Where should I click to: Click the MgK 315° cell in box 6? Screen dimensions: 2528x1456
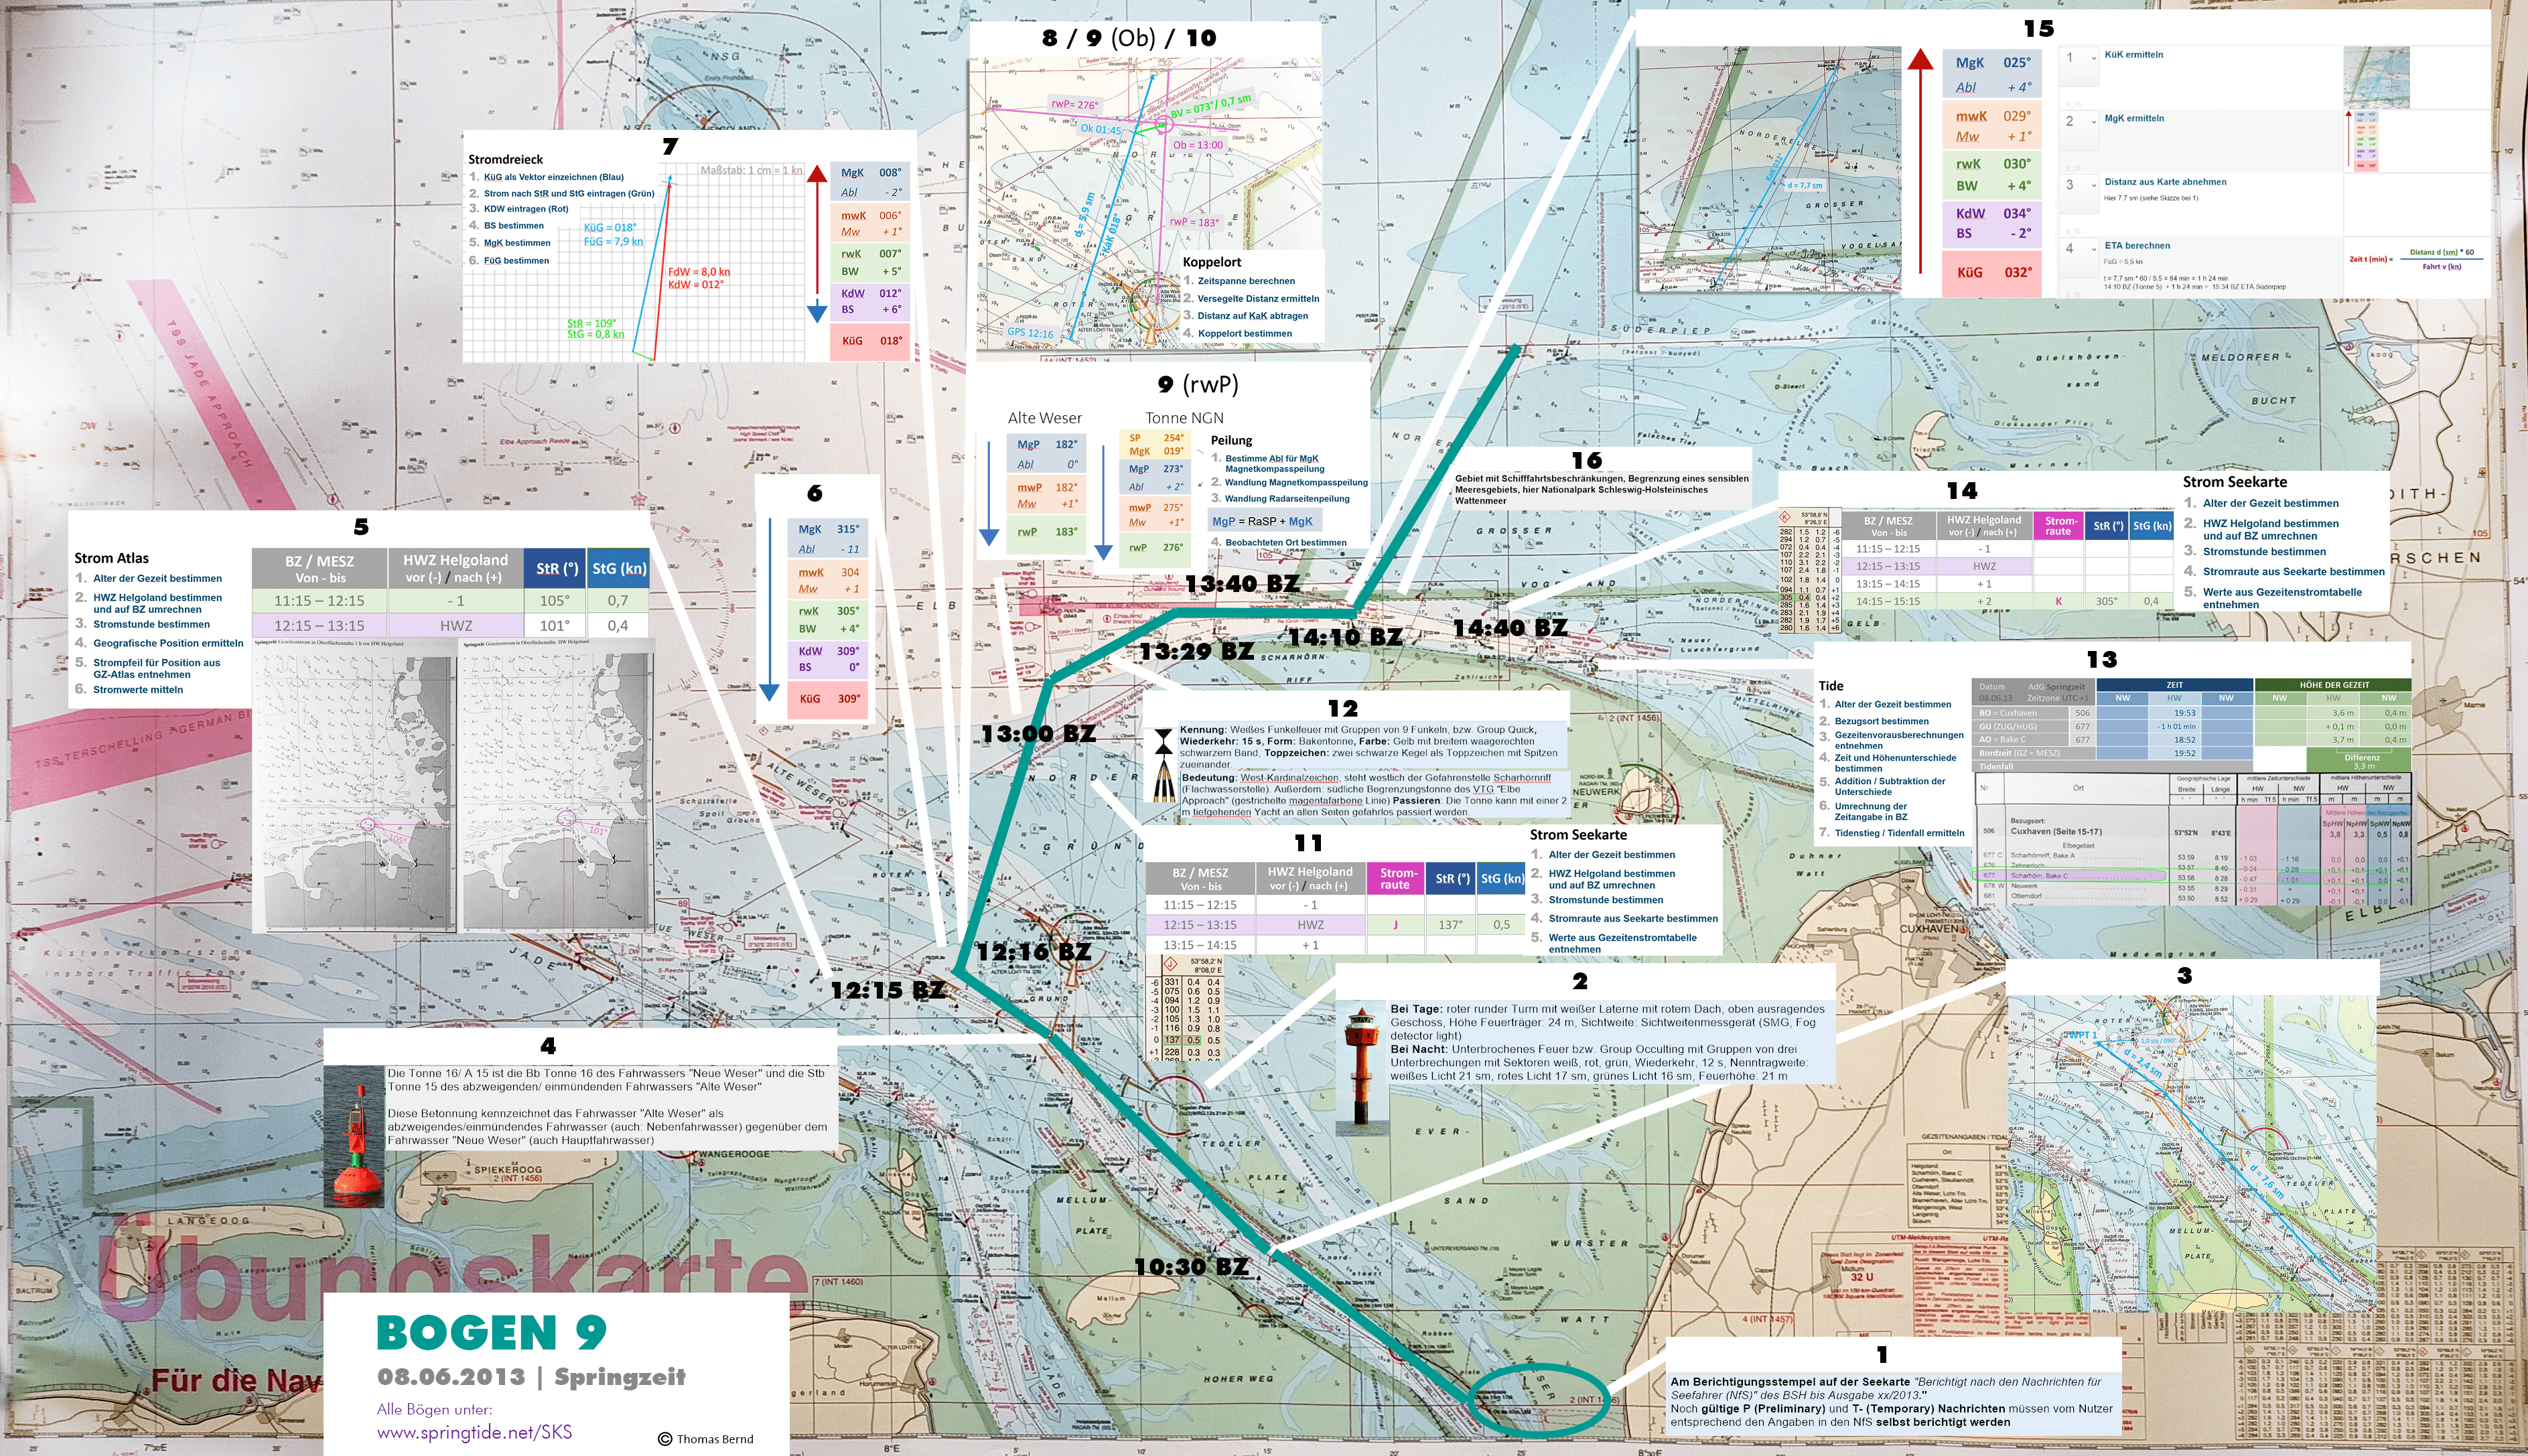(828, 539)
